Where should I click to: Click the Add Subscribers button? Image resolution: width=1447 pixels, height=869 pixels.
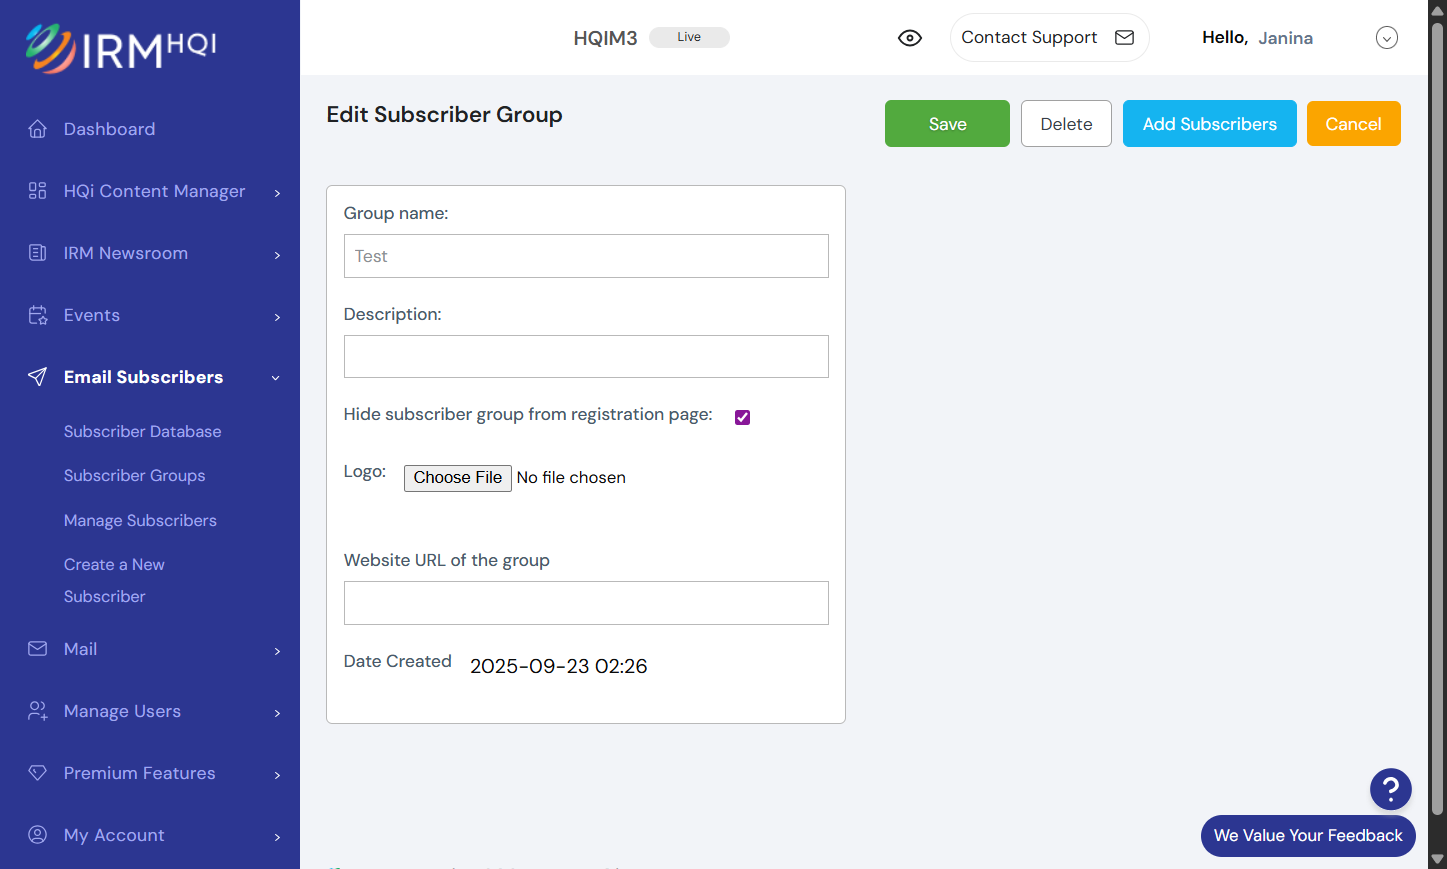point(1210,124)
